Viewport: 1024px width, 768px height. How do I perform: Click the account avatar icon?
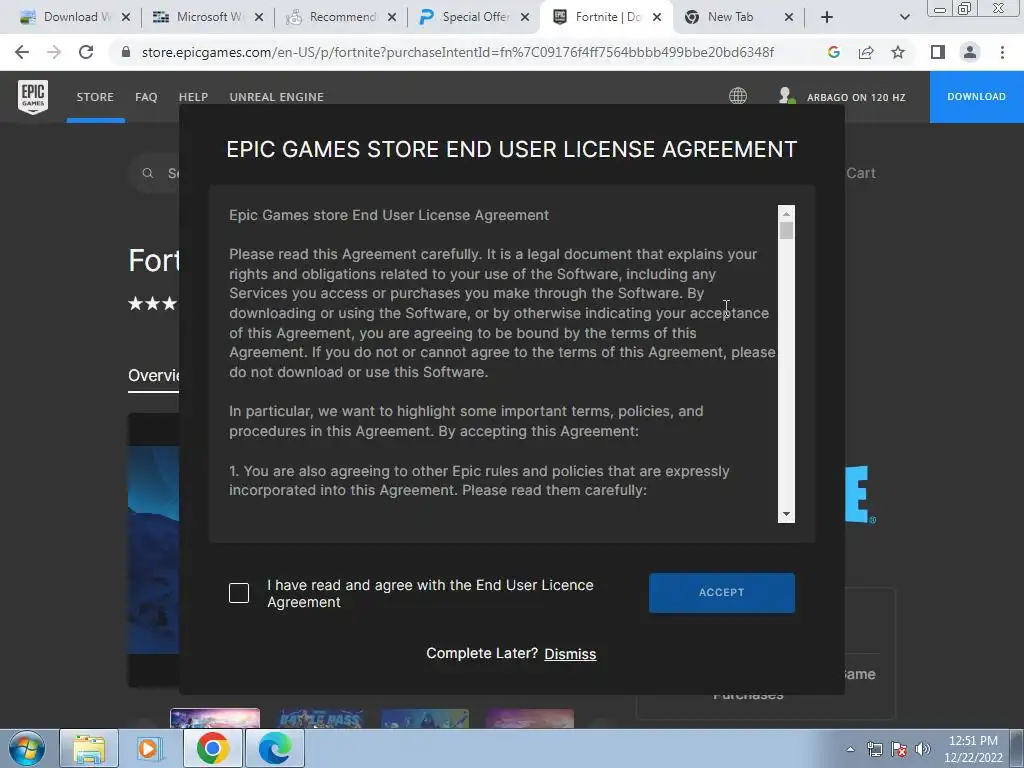[787, 96]
